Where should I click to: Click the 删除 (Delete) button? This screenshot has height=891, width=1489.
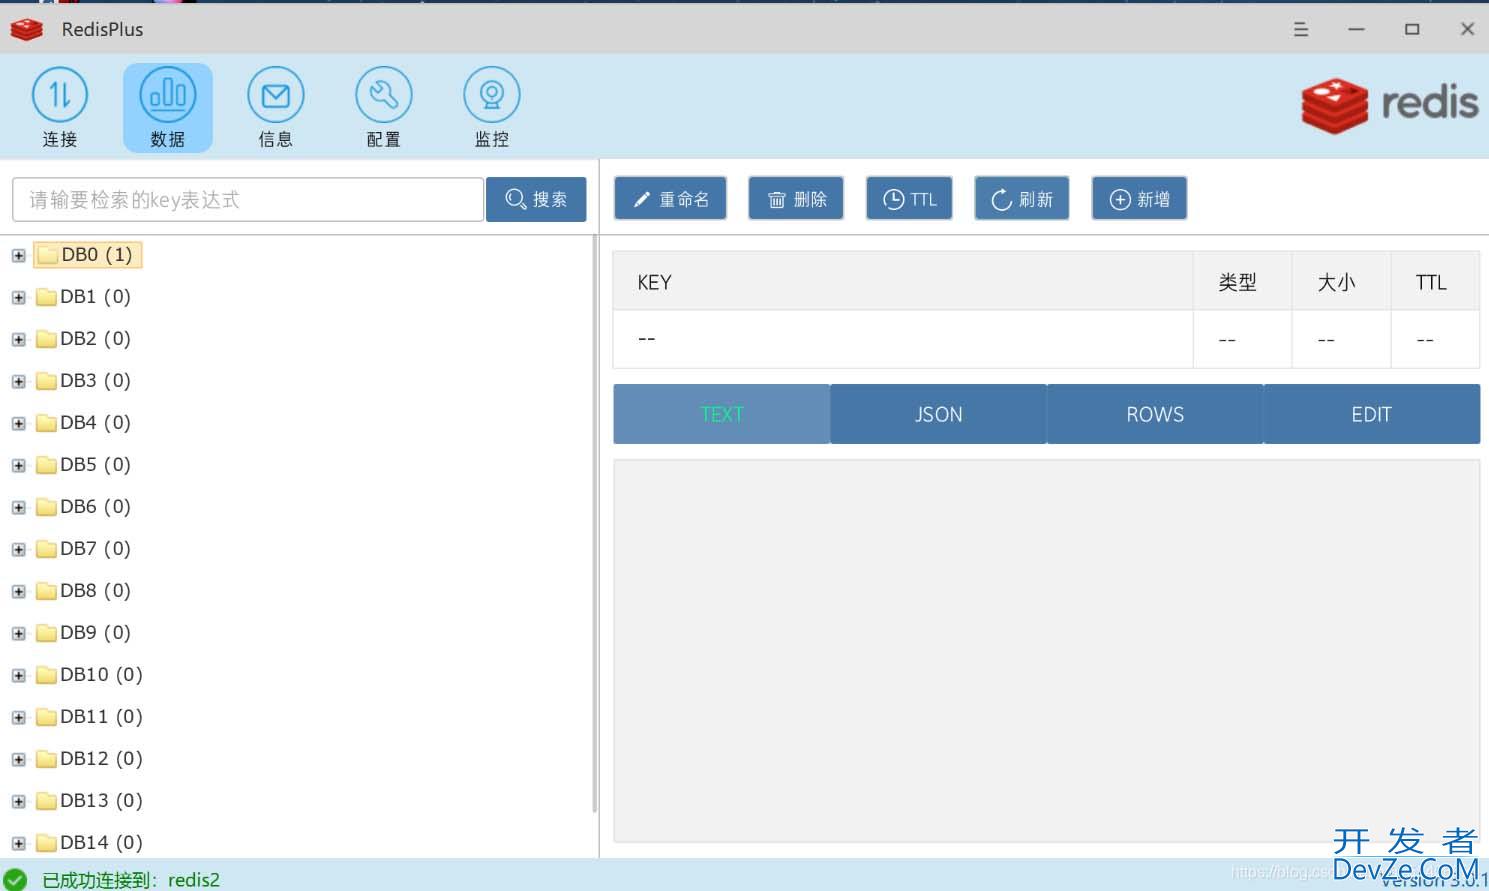[796, 198]
